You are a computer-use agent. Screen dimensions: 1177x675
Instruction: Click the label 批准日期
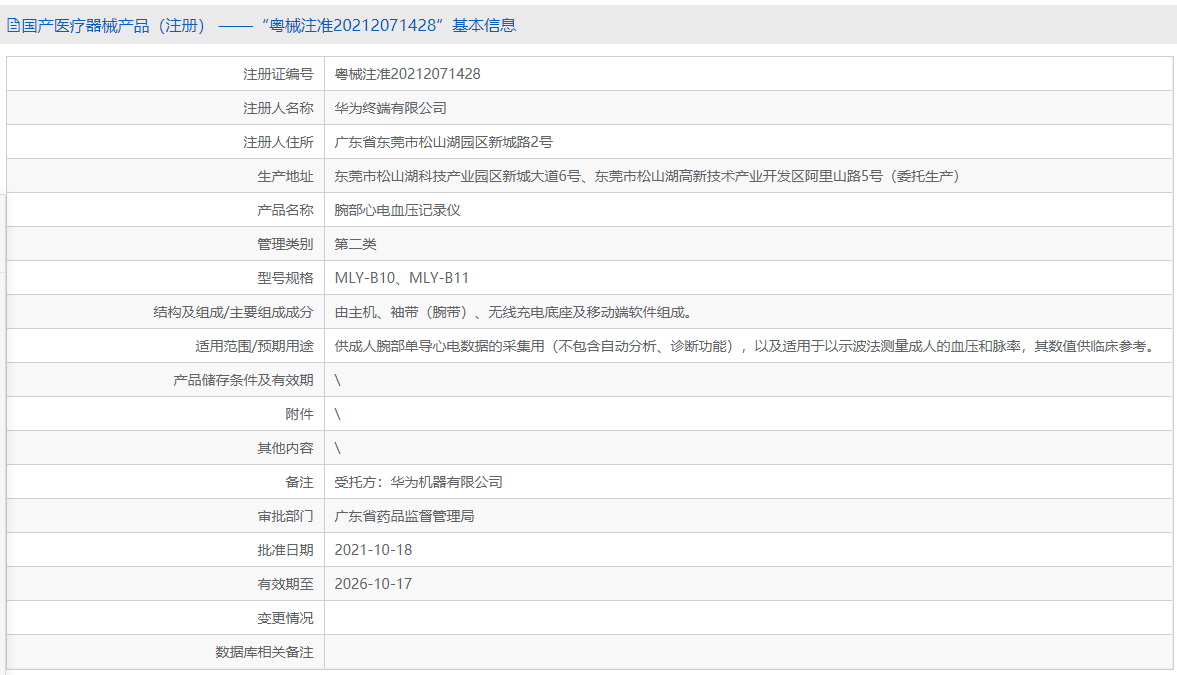285,550
